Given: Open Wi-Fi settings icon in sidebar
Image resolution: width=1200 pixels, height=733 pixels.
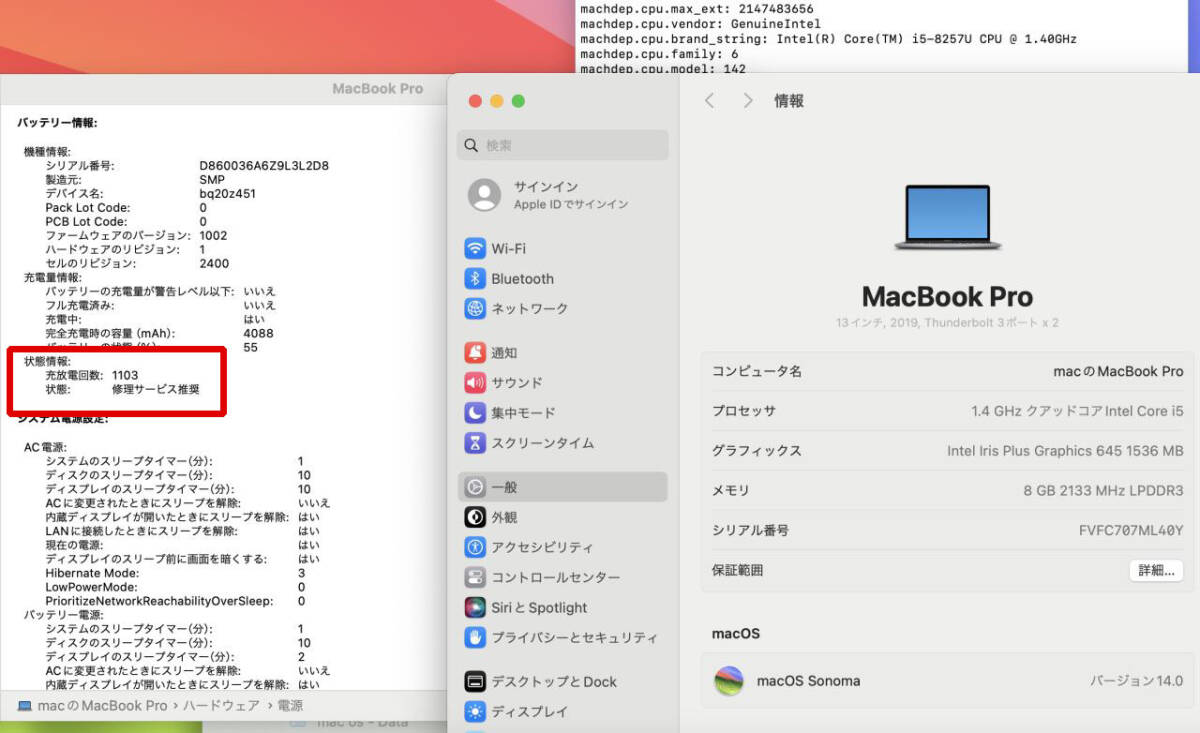Looking at the screenshot, I should (x=475, y=248).
